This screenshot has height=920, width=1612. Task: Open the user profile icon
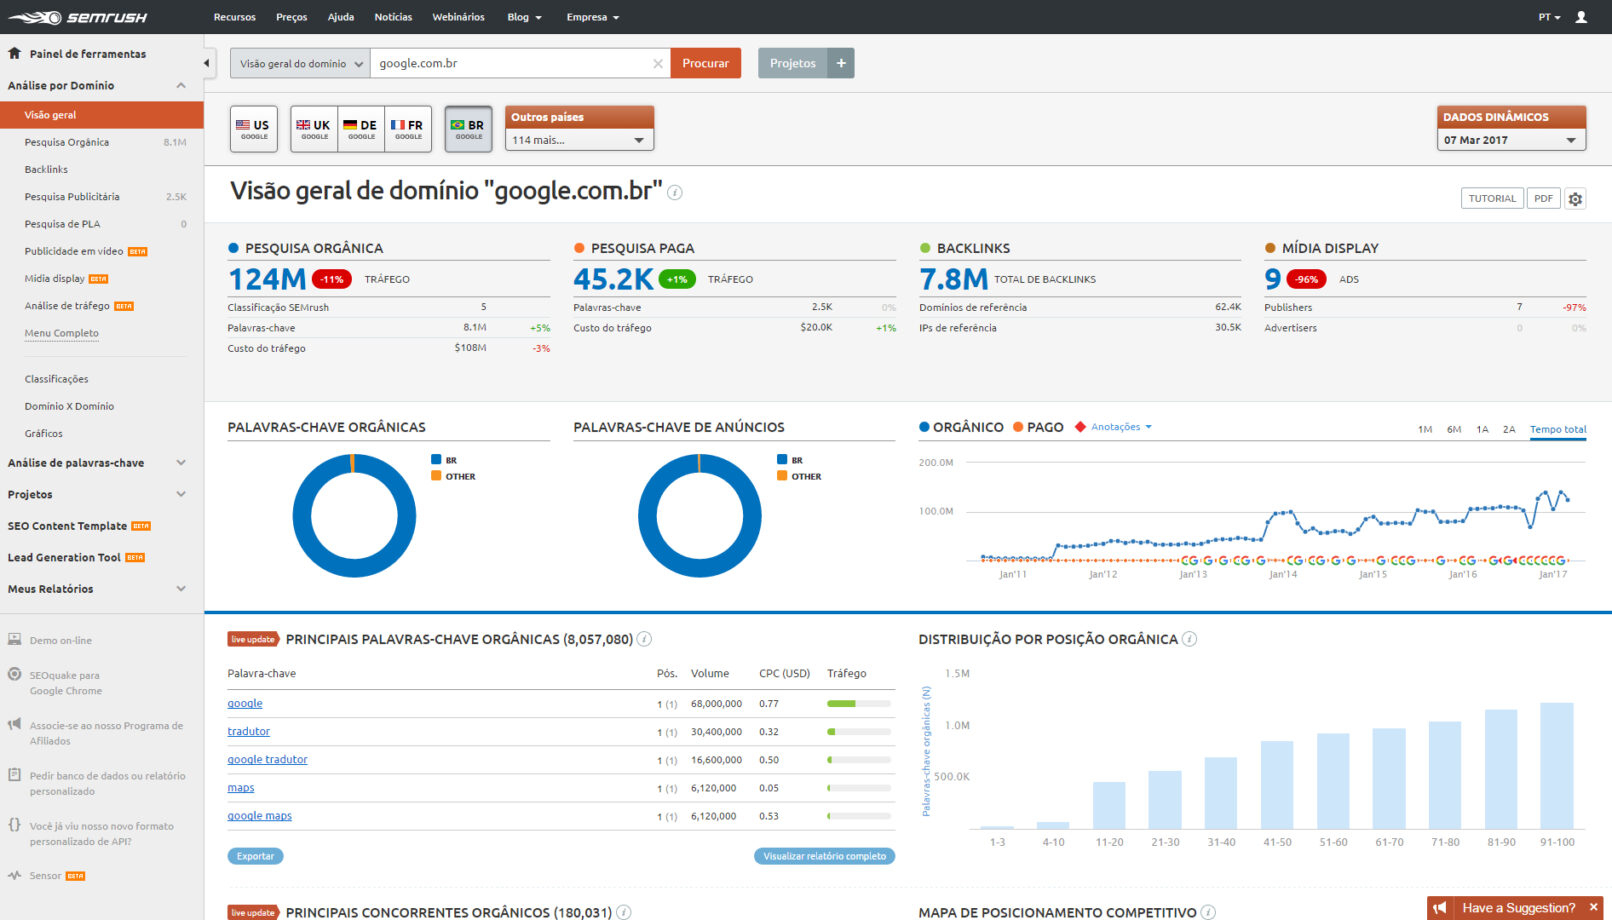pos(1581,17)
